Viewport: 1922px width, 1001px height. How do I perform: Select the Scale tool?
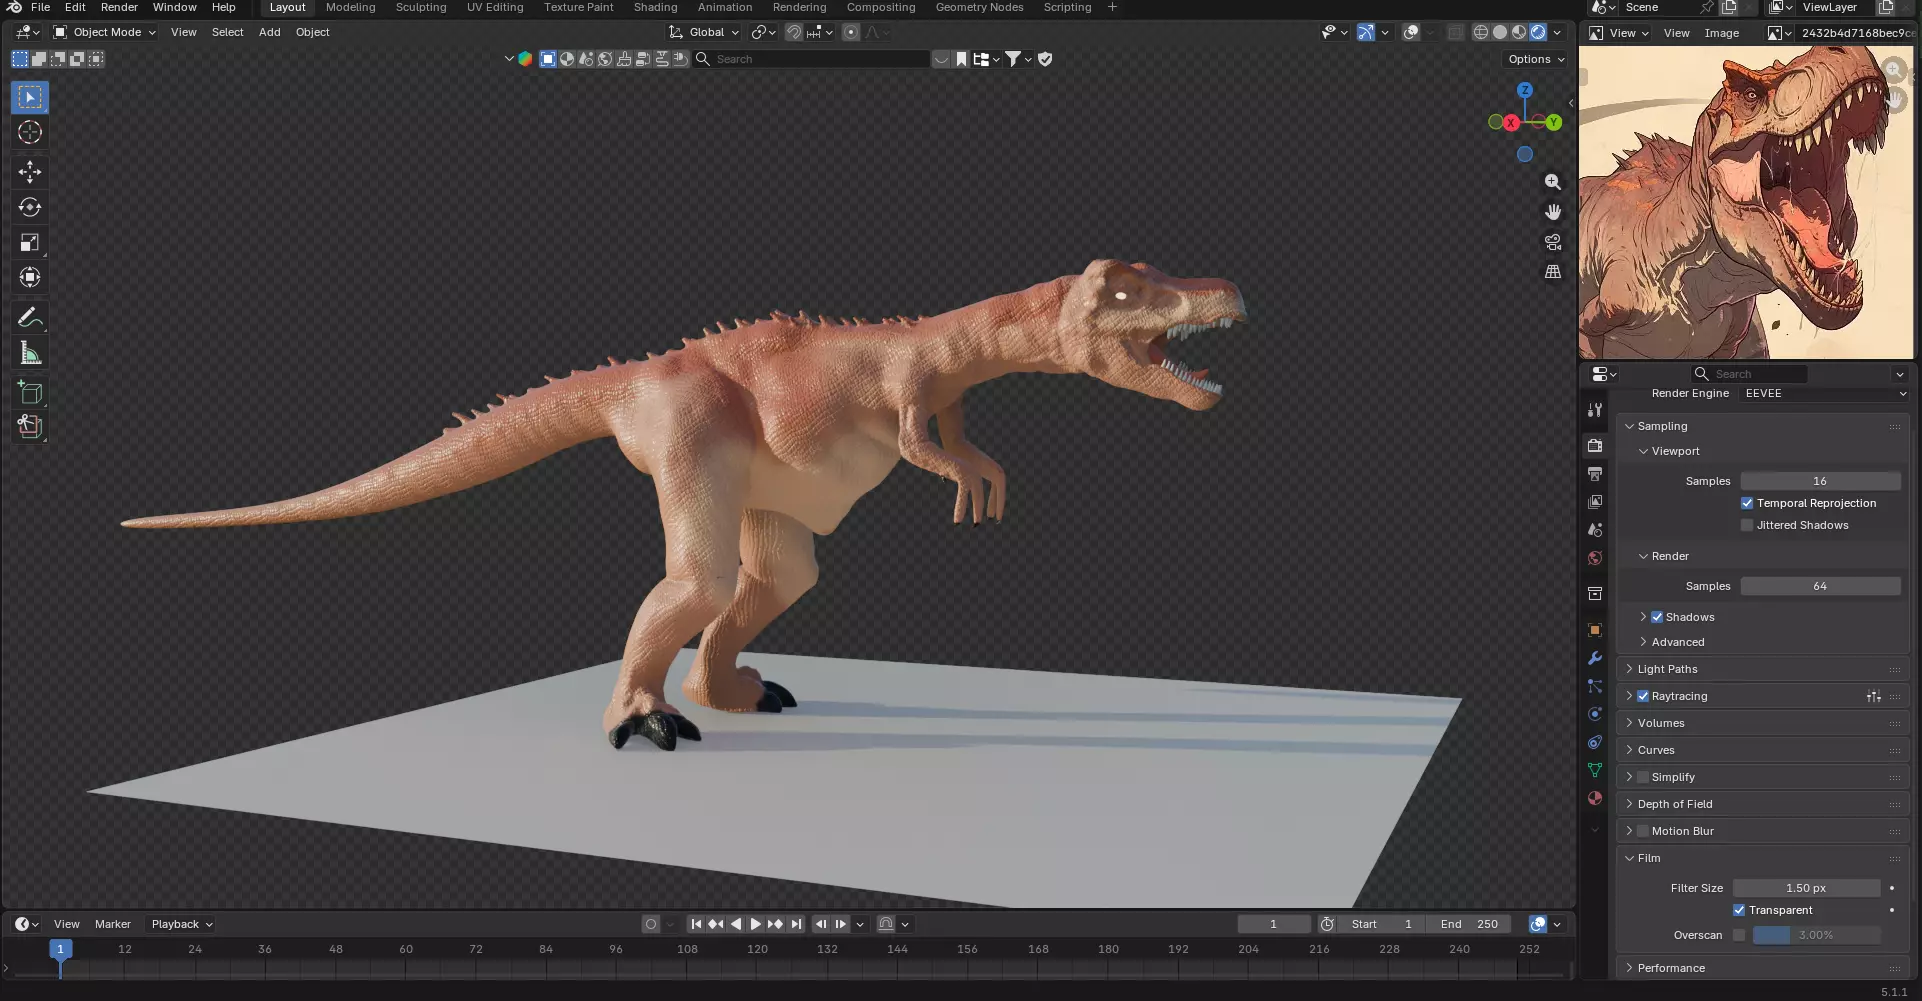[x=30, y=242]
